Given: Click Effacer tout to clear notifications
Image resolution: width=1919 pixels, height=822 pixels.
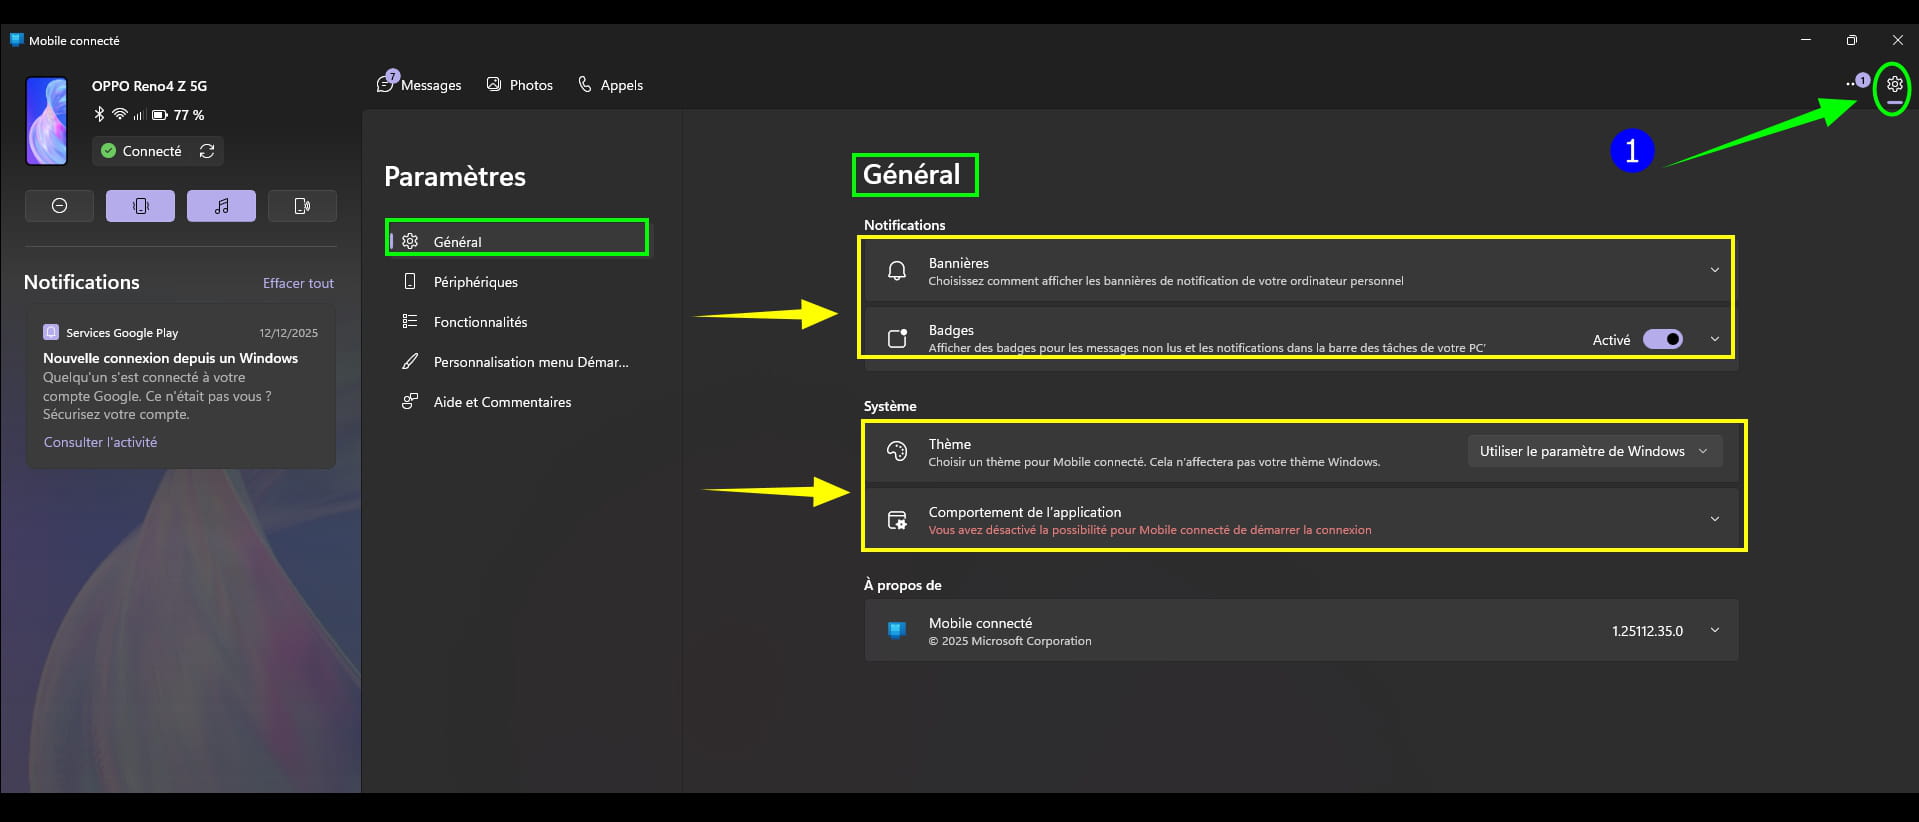Looking at the screenshot, I should point(298,283).
